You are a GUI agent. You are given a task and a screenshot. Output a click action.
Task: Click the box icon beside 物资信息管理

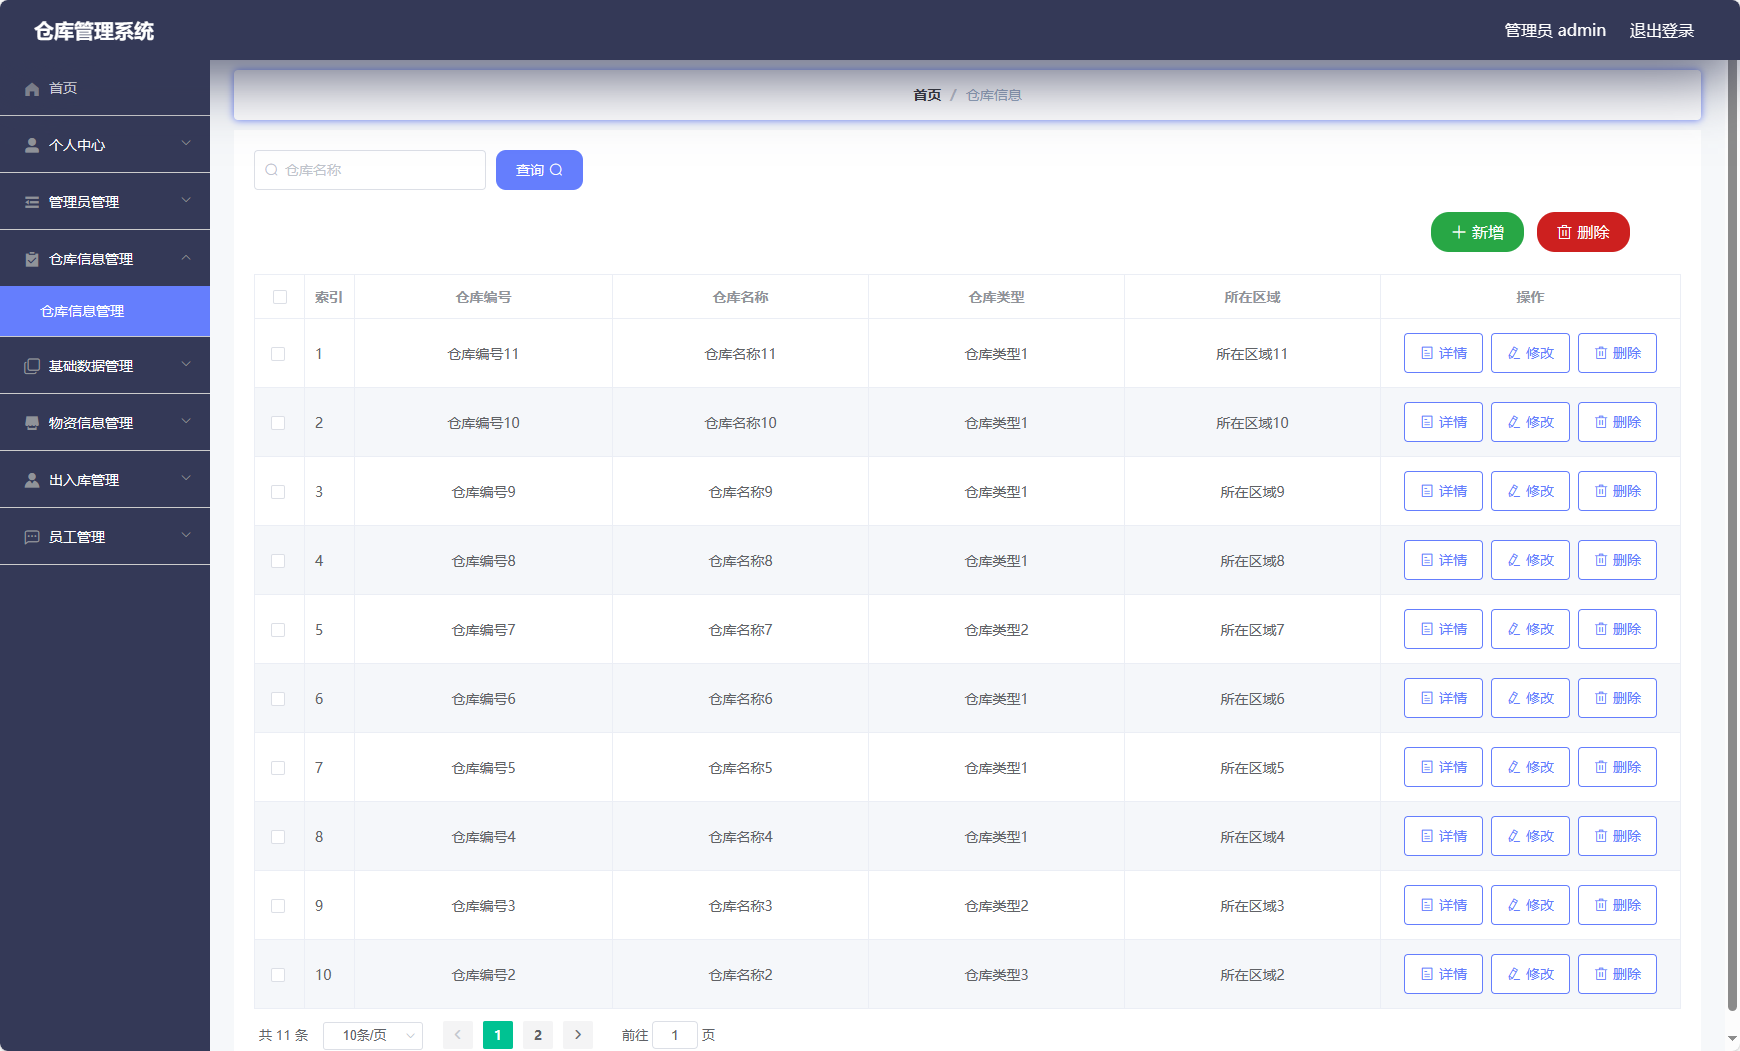coord(32,423)
